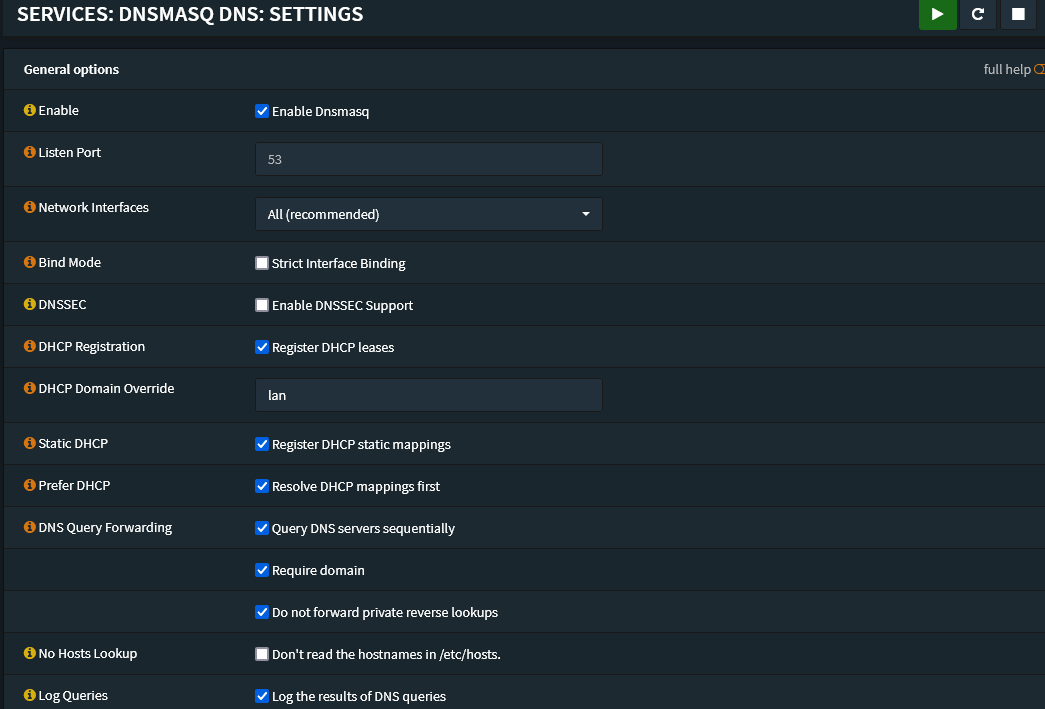Screen dimensions: 1045x709
Task: Uncheck Register DHCP static mappings
Action: 262,444
